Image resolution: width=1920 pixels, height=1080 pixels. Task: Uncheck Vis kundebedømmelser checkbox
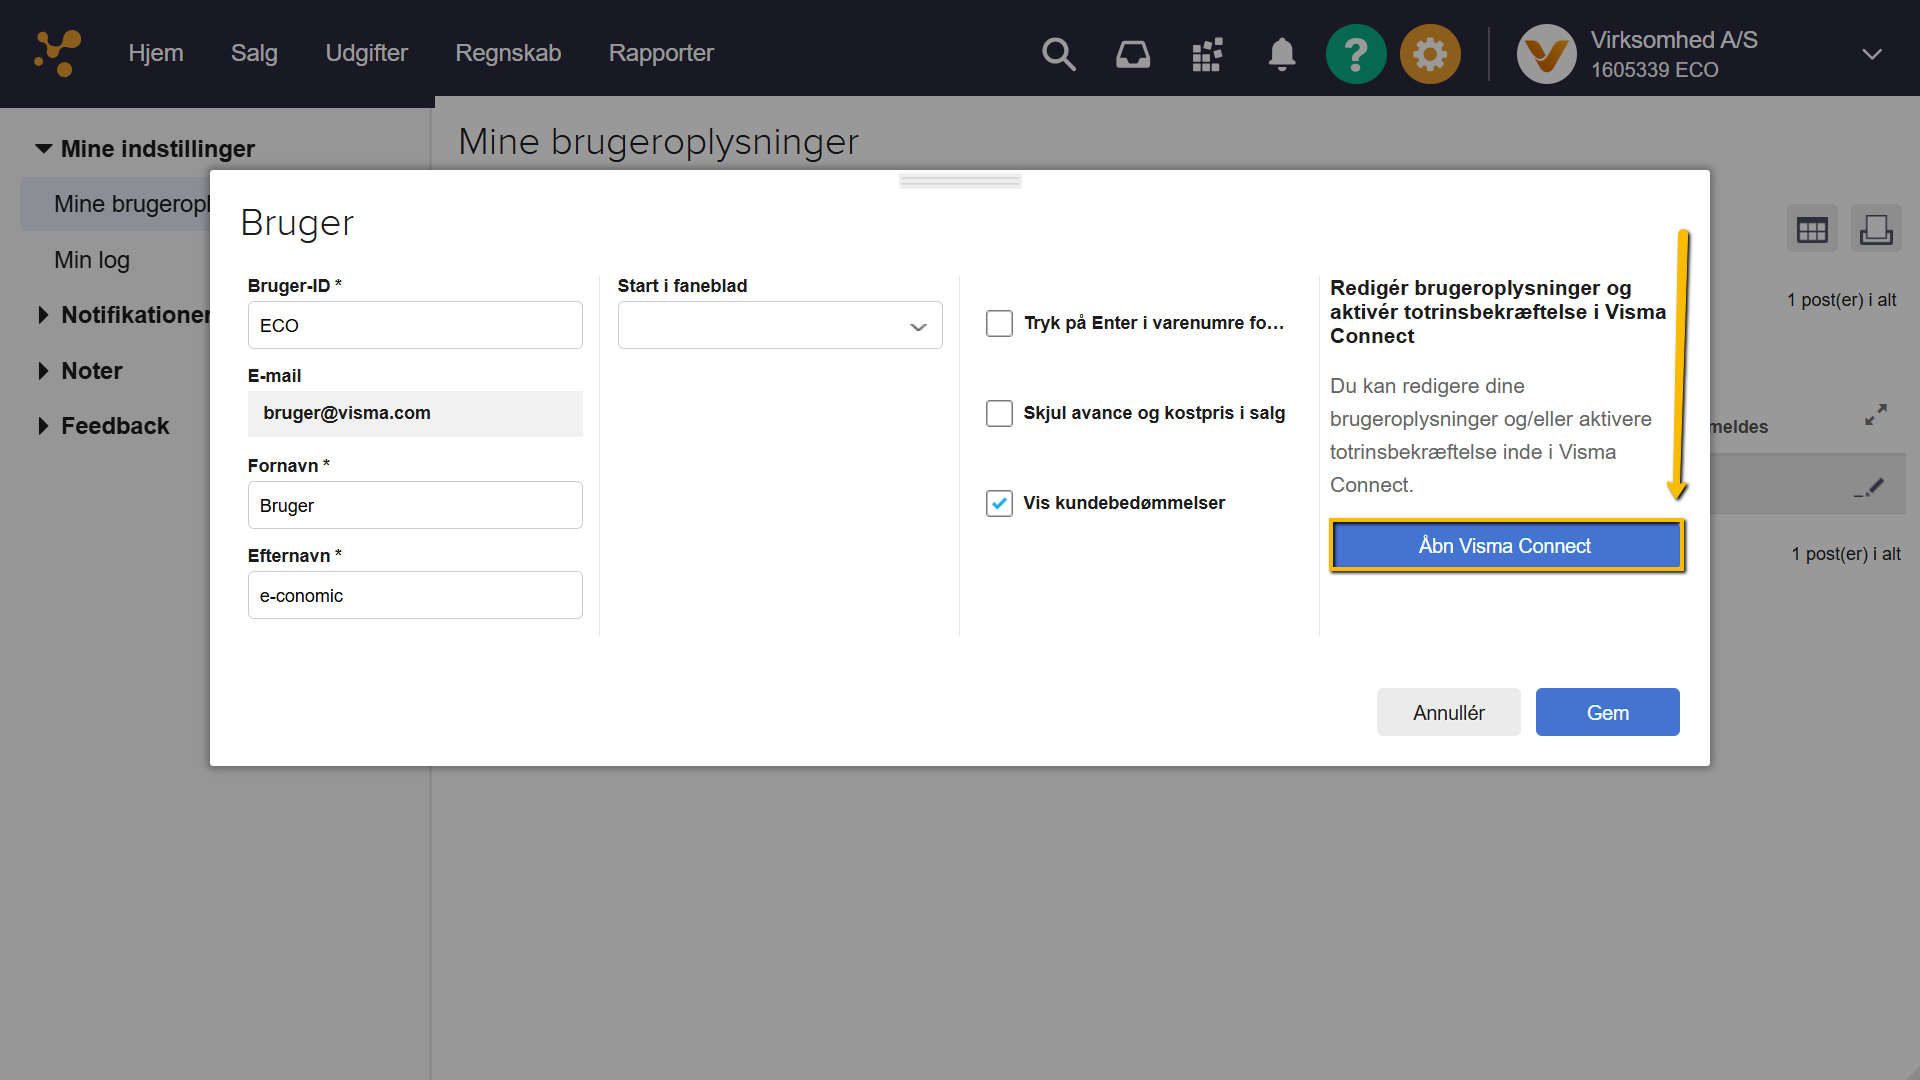pyautogui.click(x=999, y=503)
